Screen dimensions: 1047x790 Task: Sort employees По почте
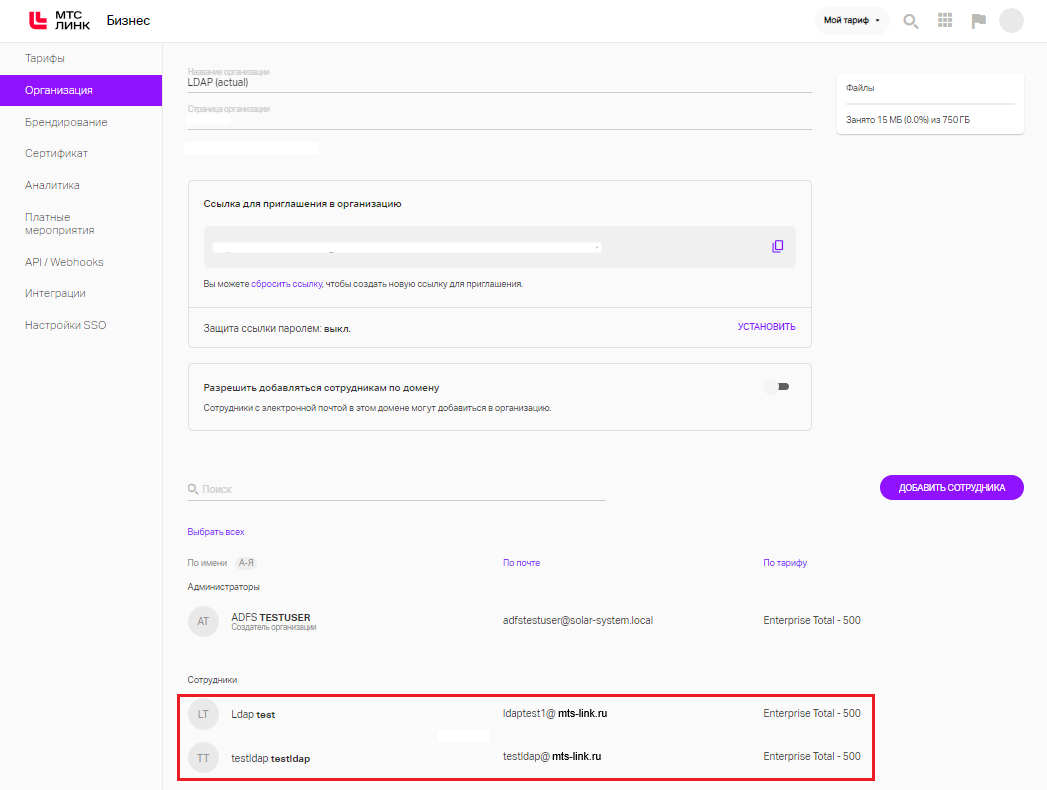point(521,563)
